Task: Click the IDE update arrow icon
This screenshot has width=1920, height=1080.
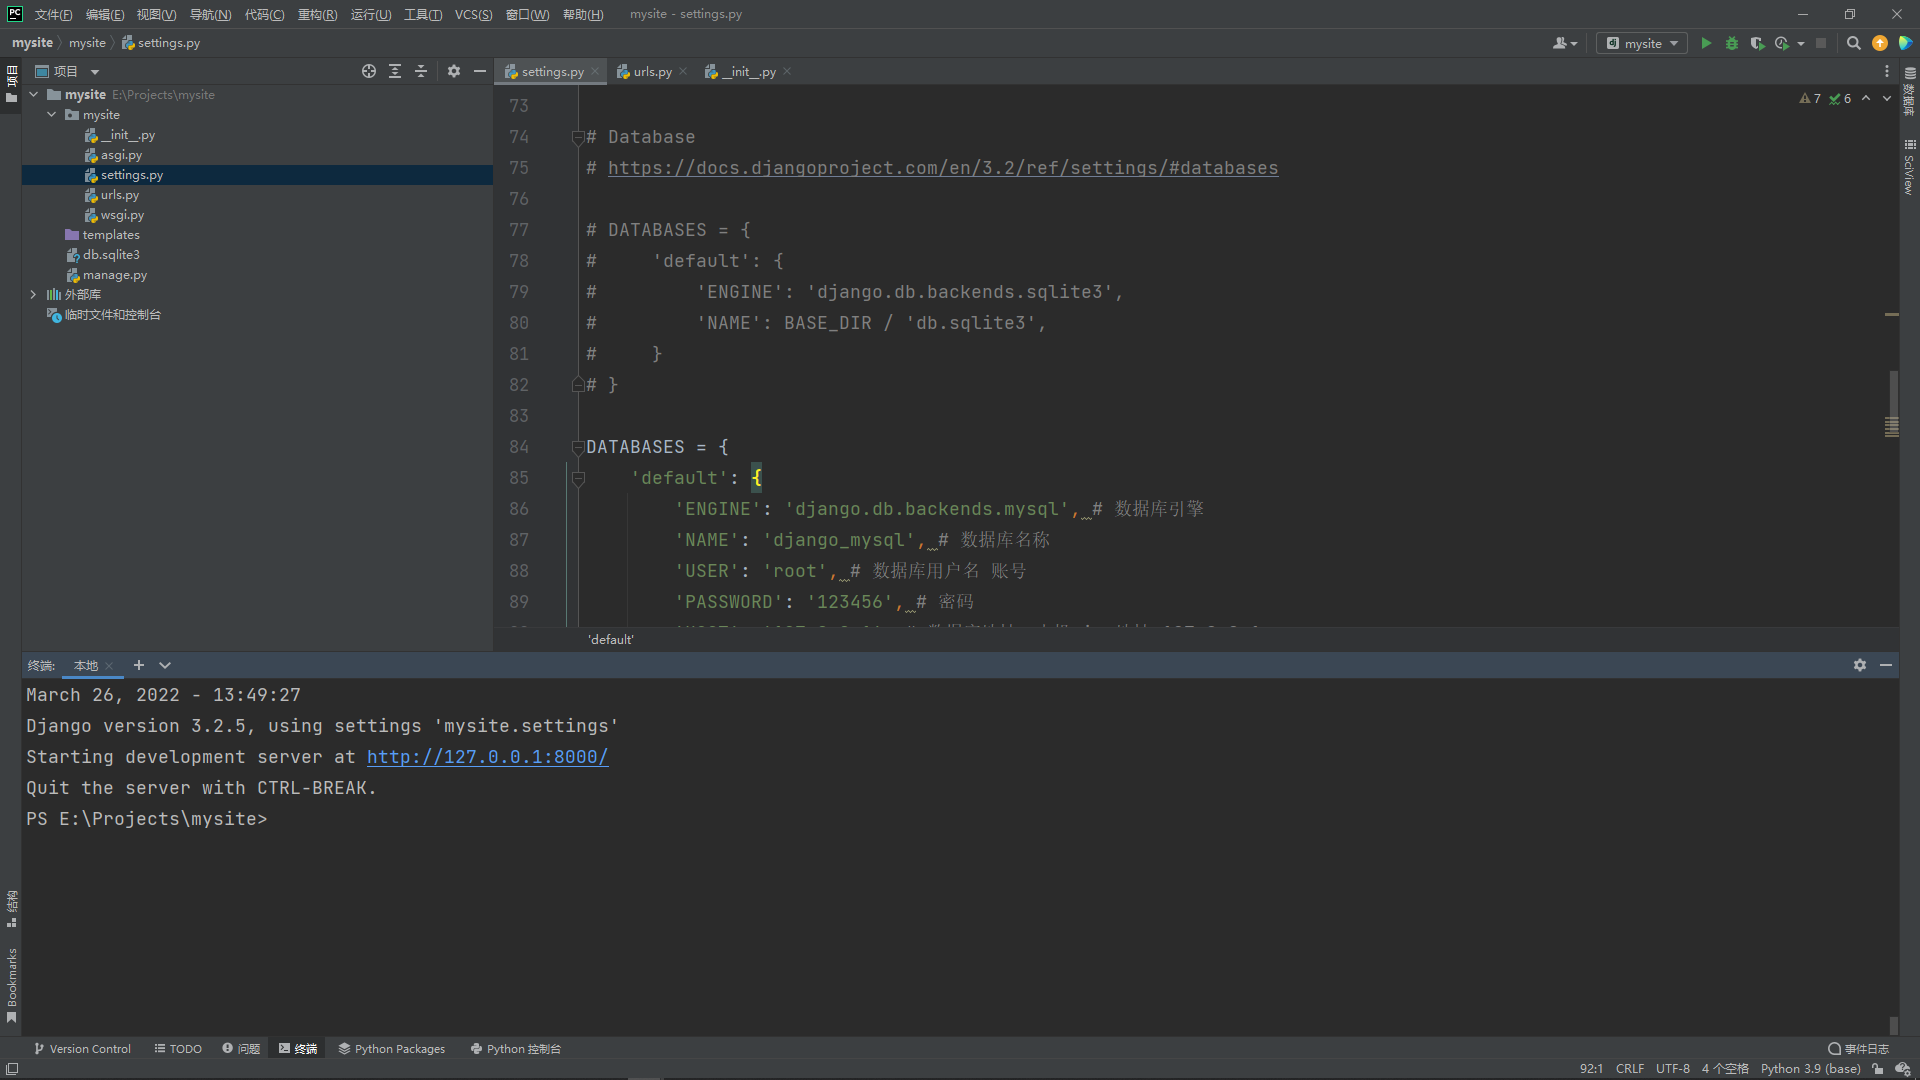Action: (x=1880, y=43)
